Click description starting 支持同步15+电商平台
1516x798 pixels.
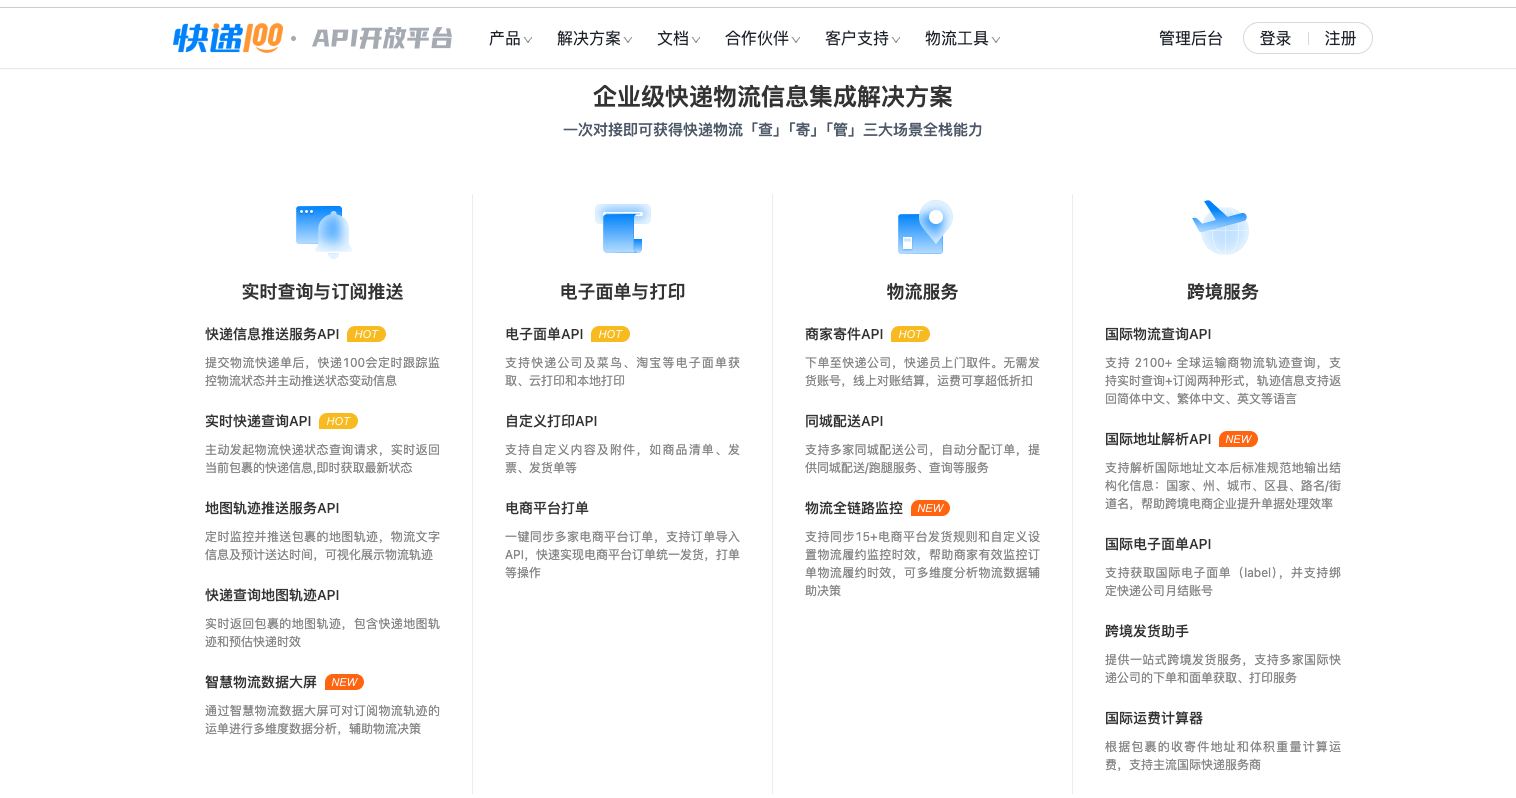point(922,564)
